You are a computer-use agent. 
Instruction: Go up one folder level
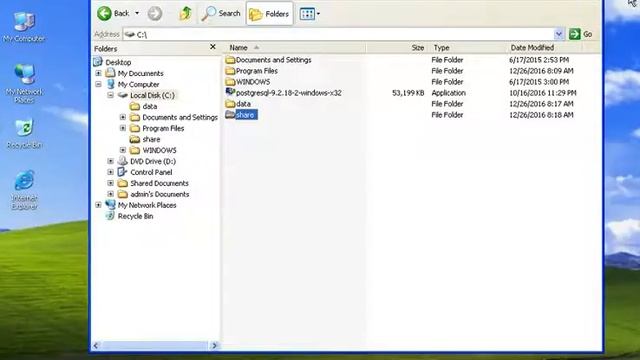point(185,13)
